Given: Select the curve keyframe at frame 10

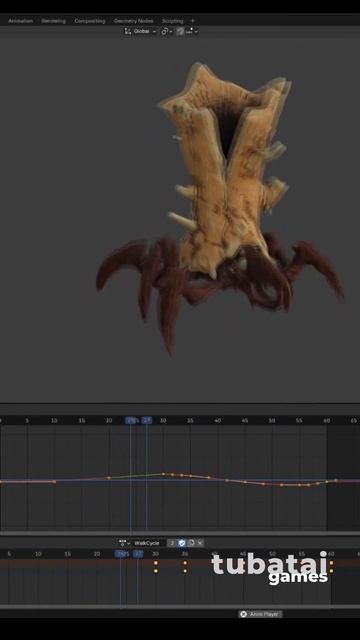Looking at the screenshot, I should [x=54, y=482].
